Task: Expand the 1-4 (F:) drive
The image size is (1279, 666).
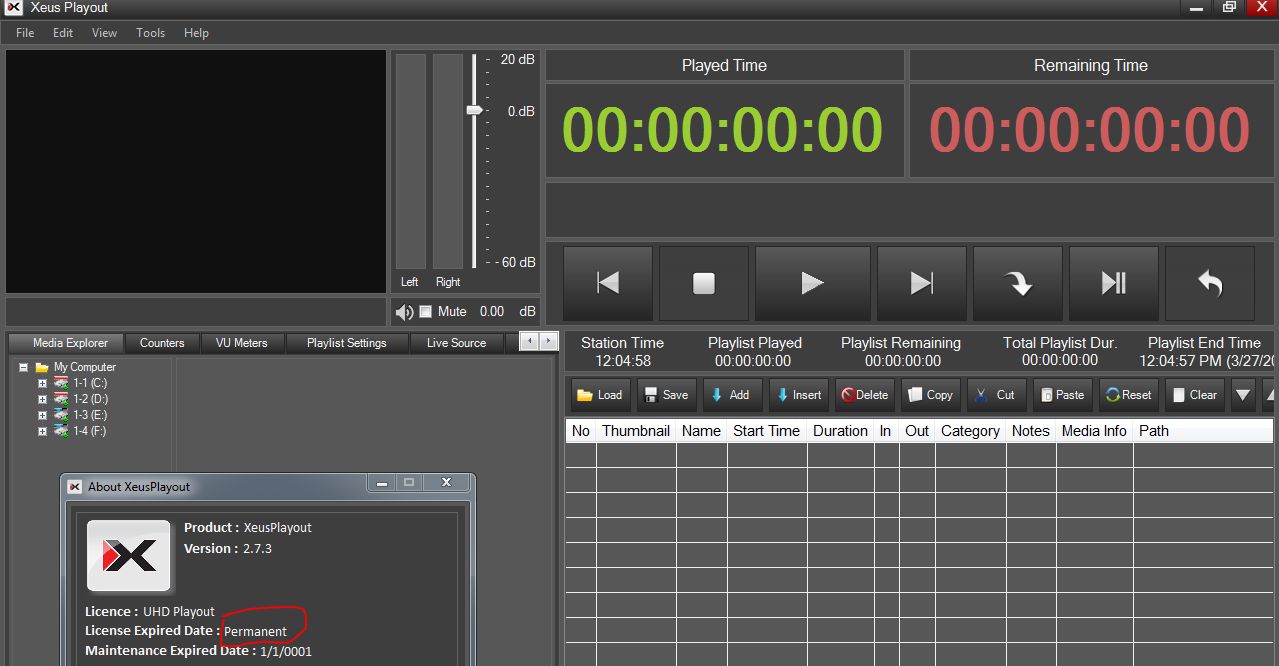Action: (42, 431)
